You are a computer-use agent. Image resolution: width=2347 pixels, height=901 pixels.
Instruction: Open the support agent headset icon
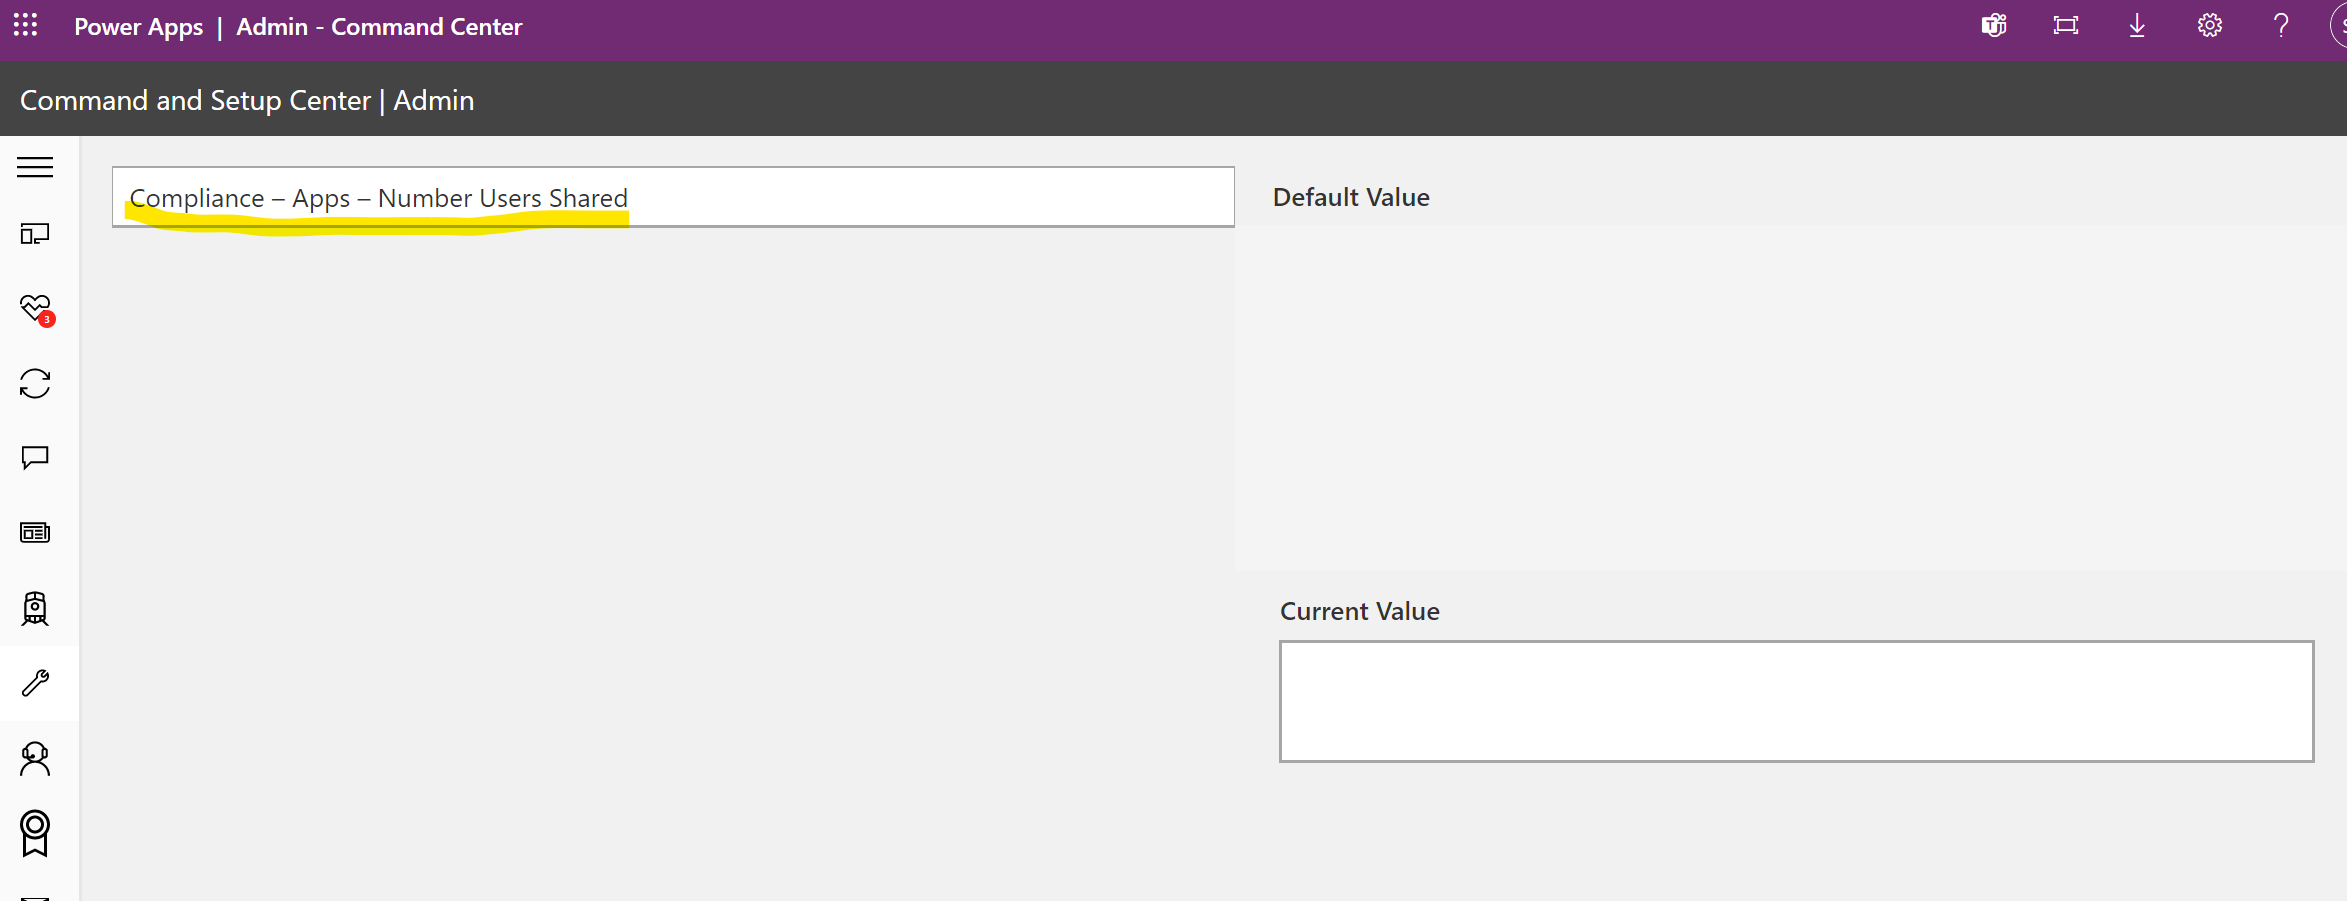click(x=35, y=758)
